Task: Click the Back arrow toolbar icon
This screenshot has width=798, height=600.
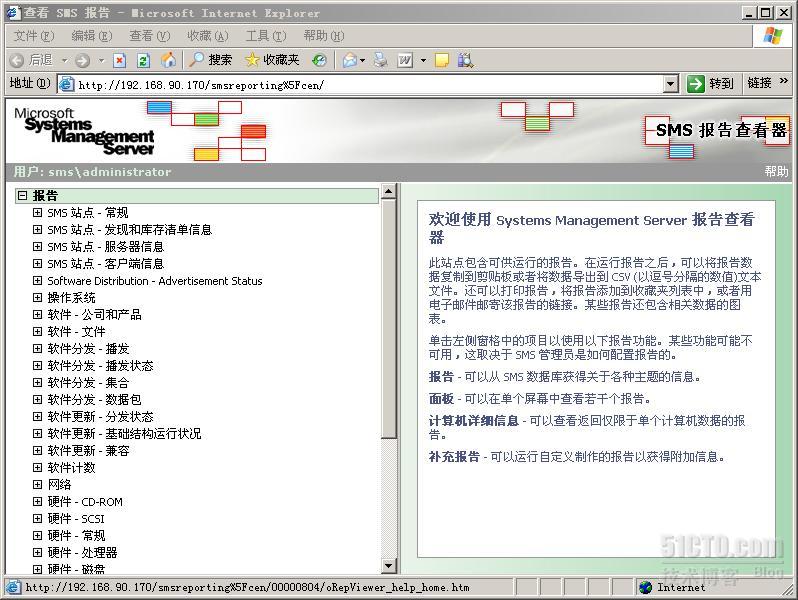Action: click(x=17, y=61)
